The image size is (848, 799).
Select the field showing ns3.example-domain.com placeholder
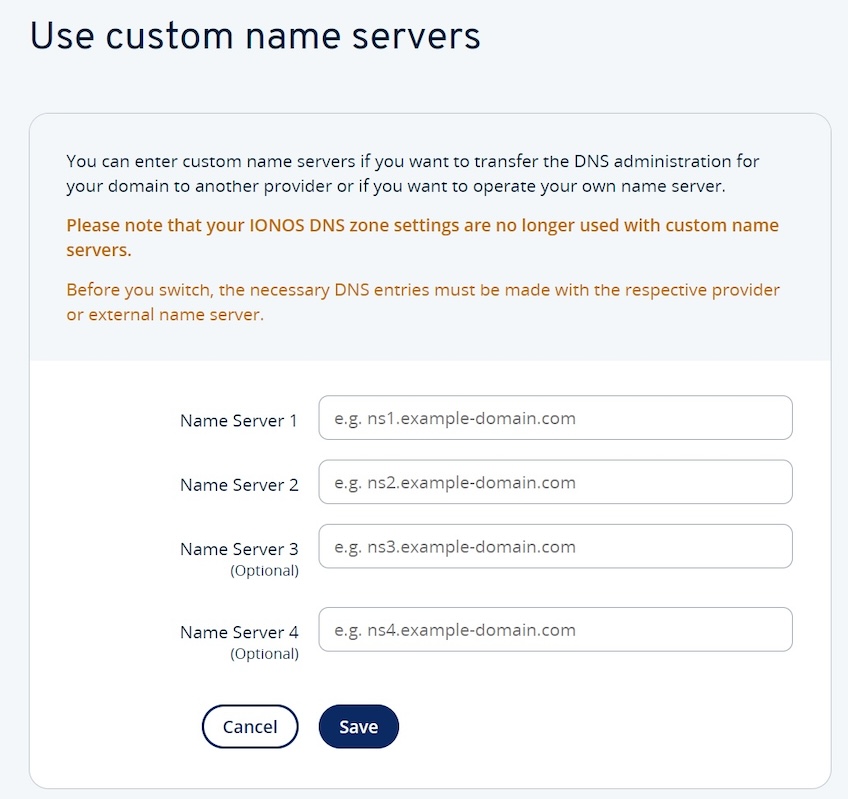(555, 546)
